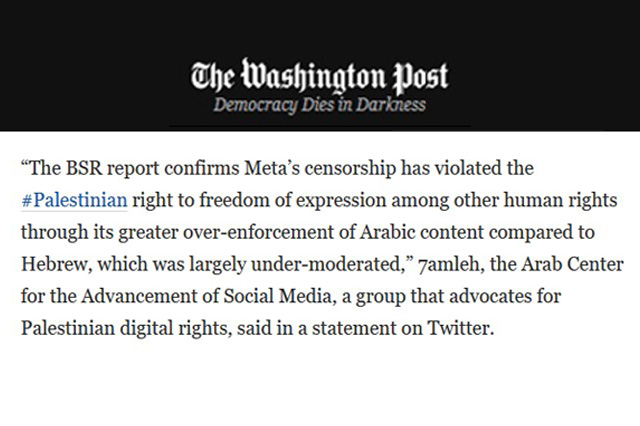Open the #Palestinian hashtag link
640x426 pixels.
click(x=74, y=200)
